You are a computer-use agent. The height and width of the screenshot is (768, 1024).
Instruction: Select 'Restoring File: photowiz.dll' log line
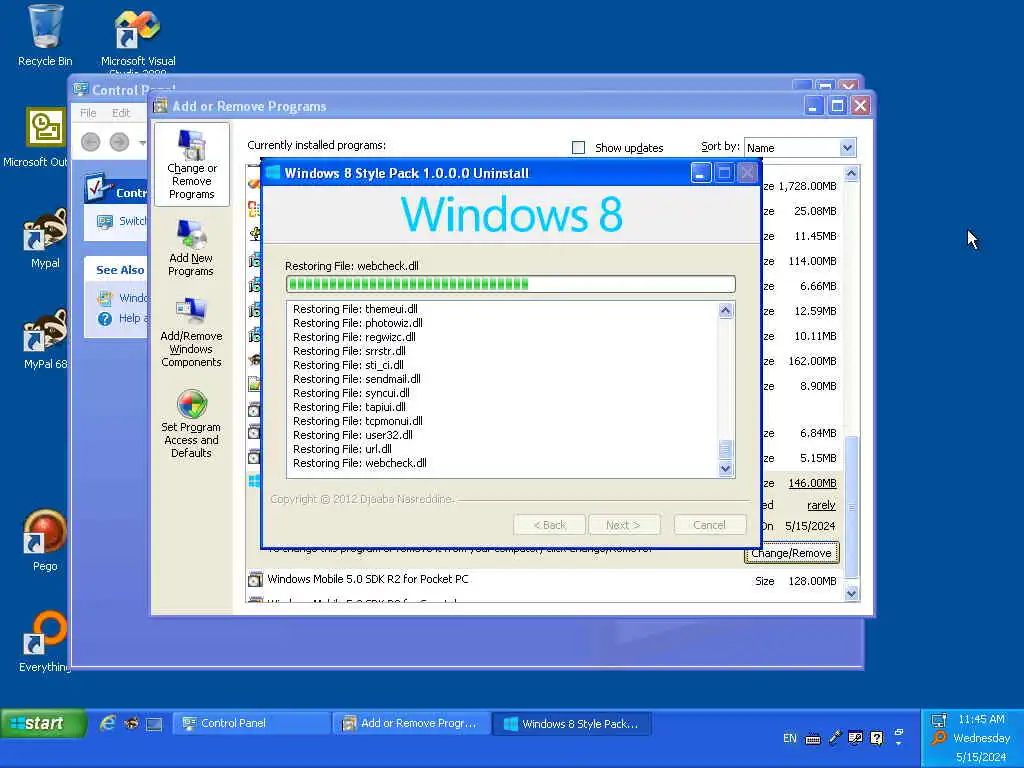(358, 323)
